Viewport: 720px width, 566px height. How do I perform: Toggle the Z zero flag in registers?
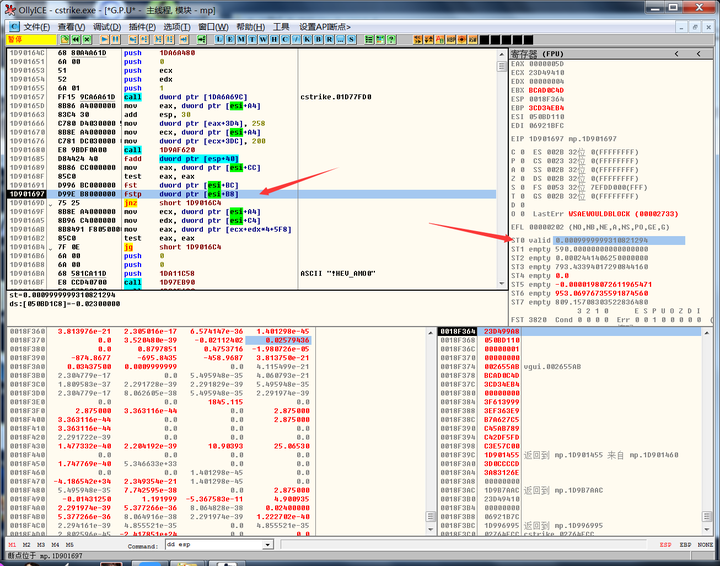pos(525,177)
